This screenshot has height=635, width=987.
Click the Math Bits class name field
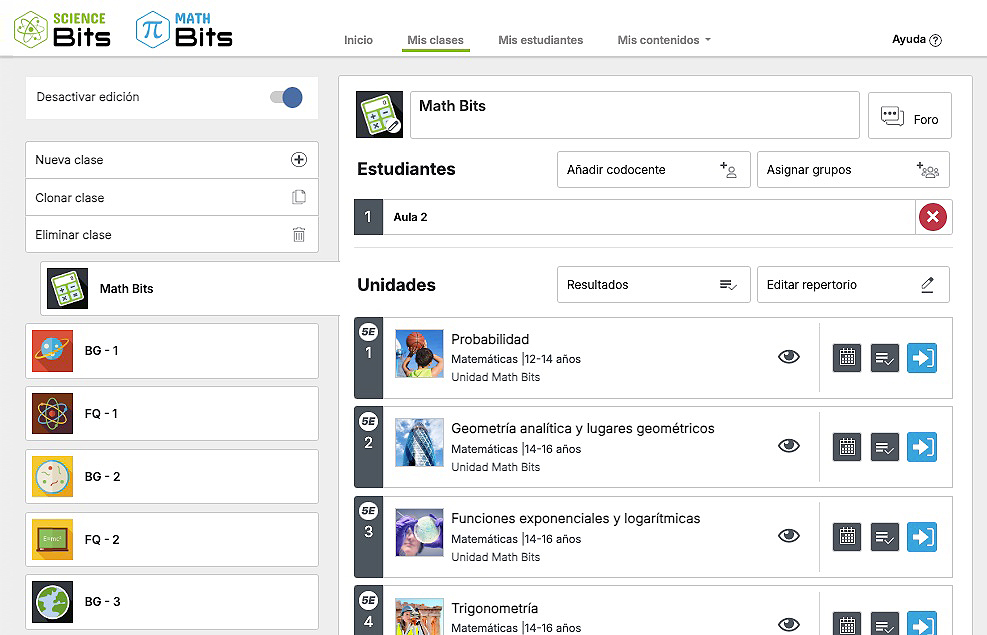coord(634,115)
